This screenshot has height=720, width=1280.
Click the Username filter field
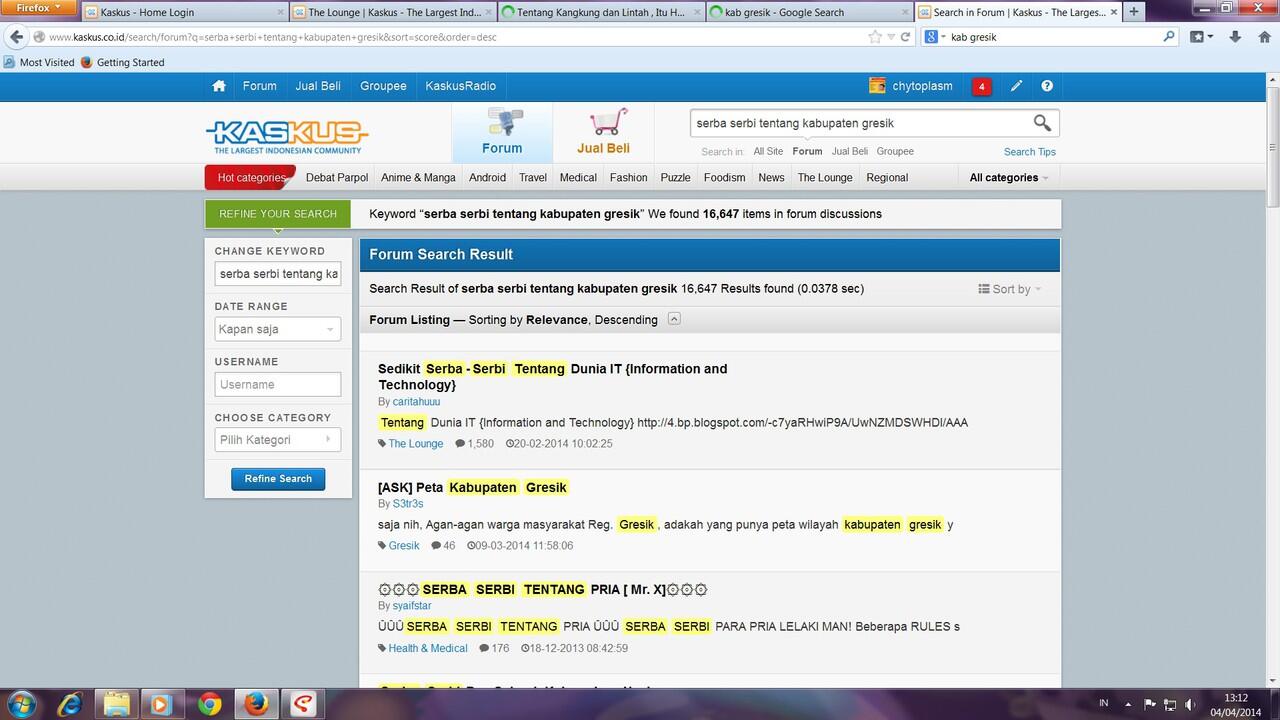[278, 384]
